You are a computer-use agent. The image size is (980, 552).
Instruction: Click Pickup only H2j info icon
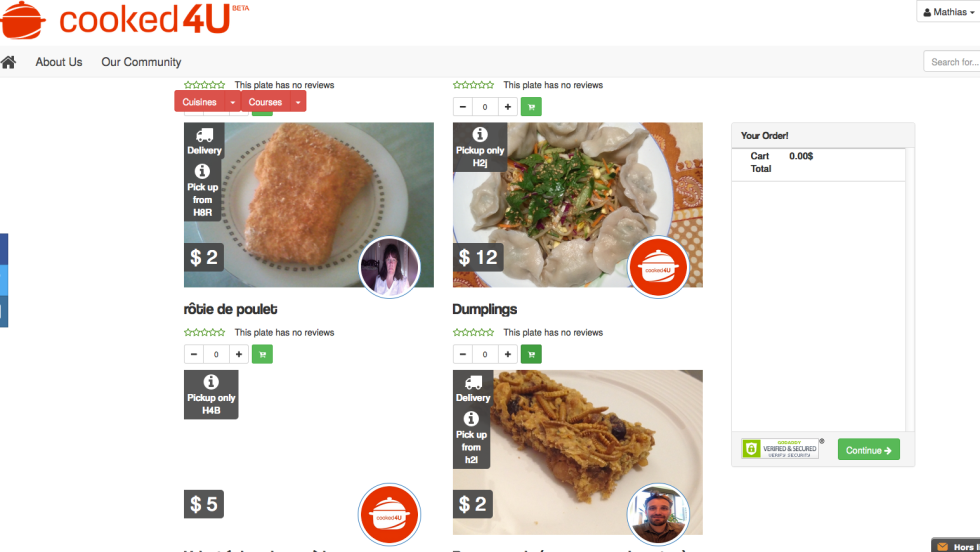pyautogui.click(x=480, y=134)
